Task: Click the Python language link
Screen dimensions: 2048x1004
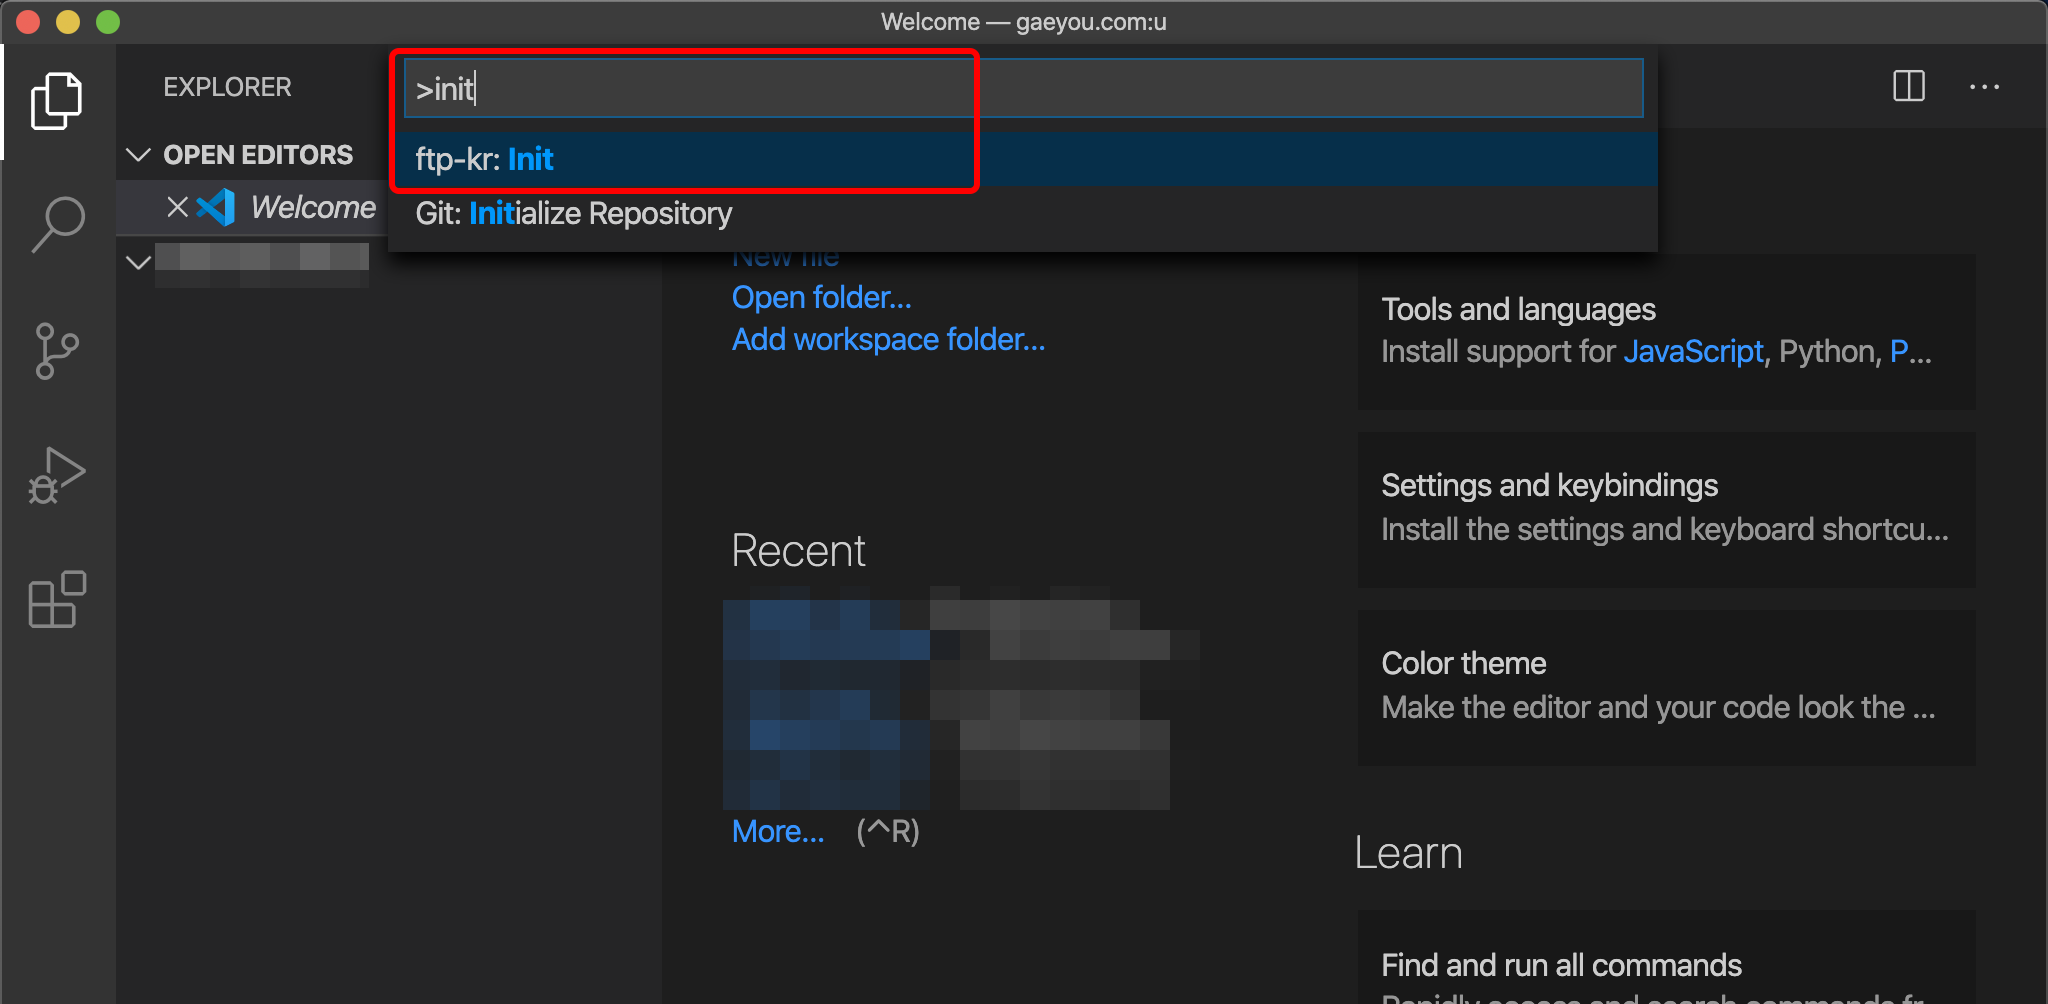Action: pos(1826,351)
